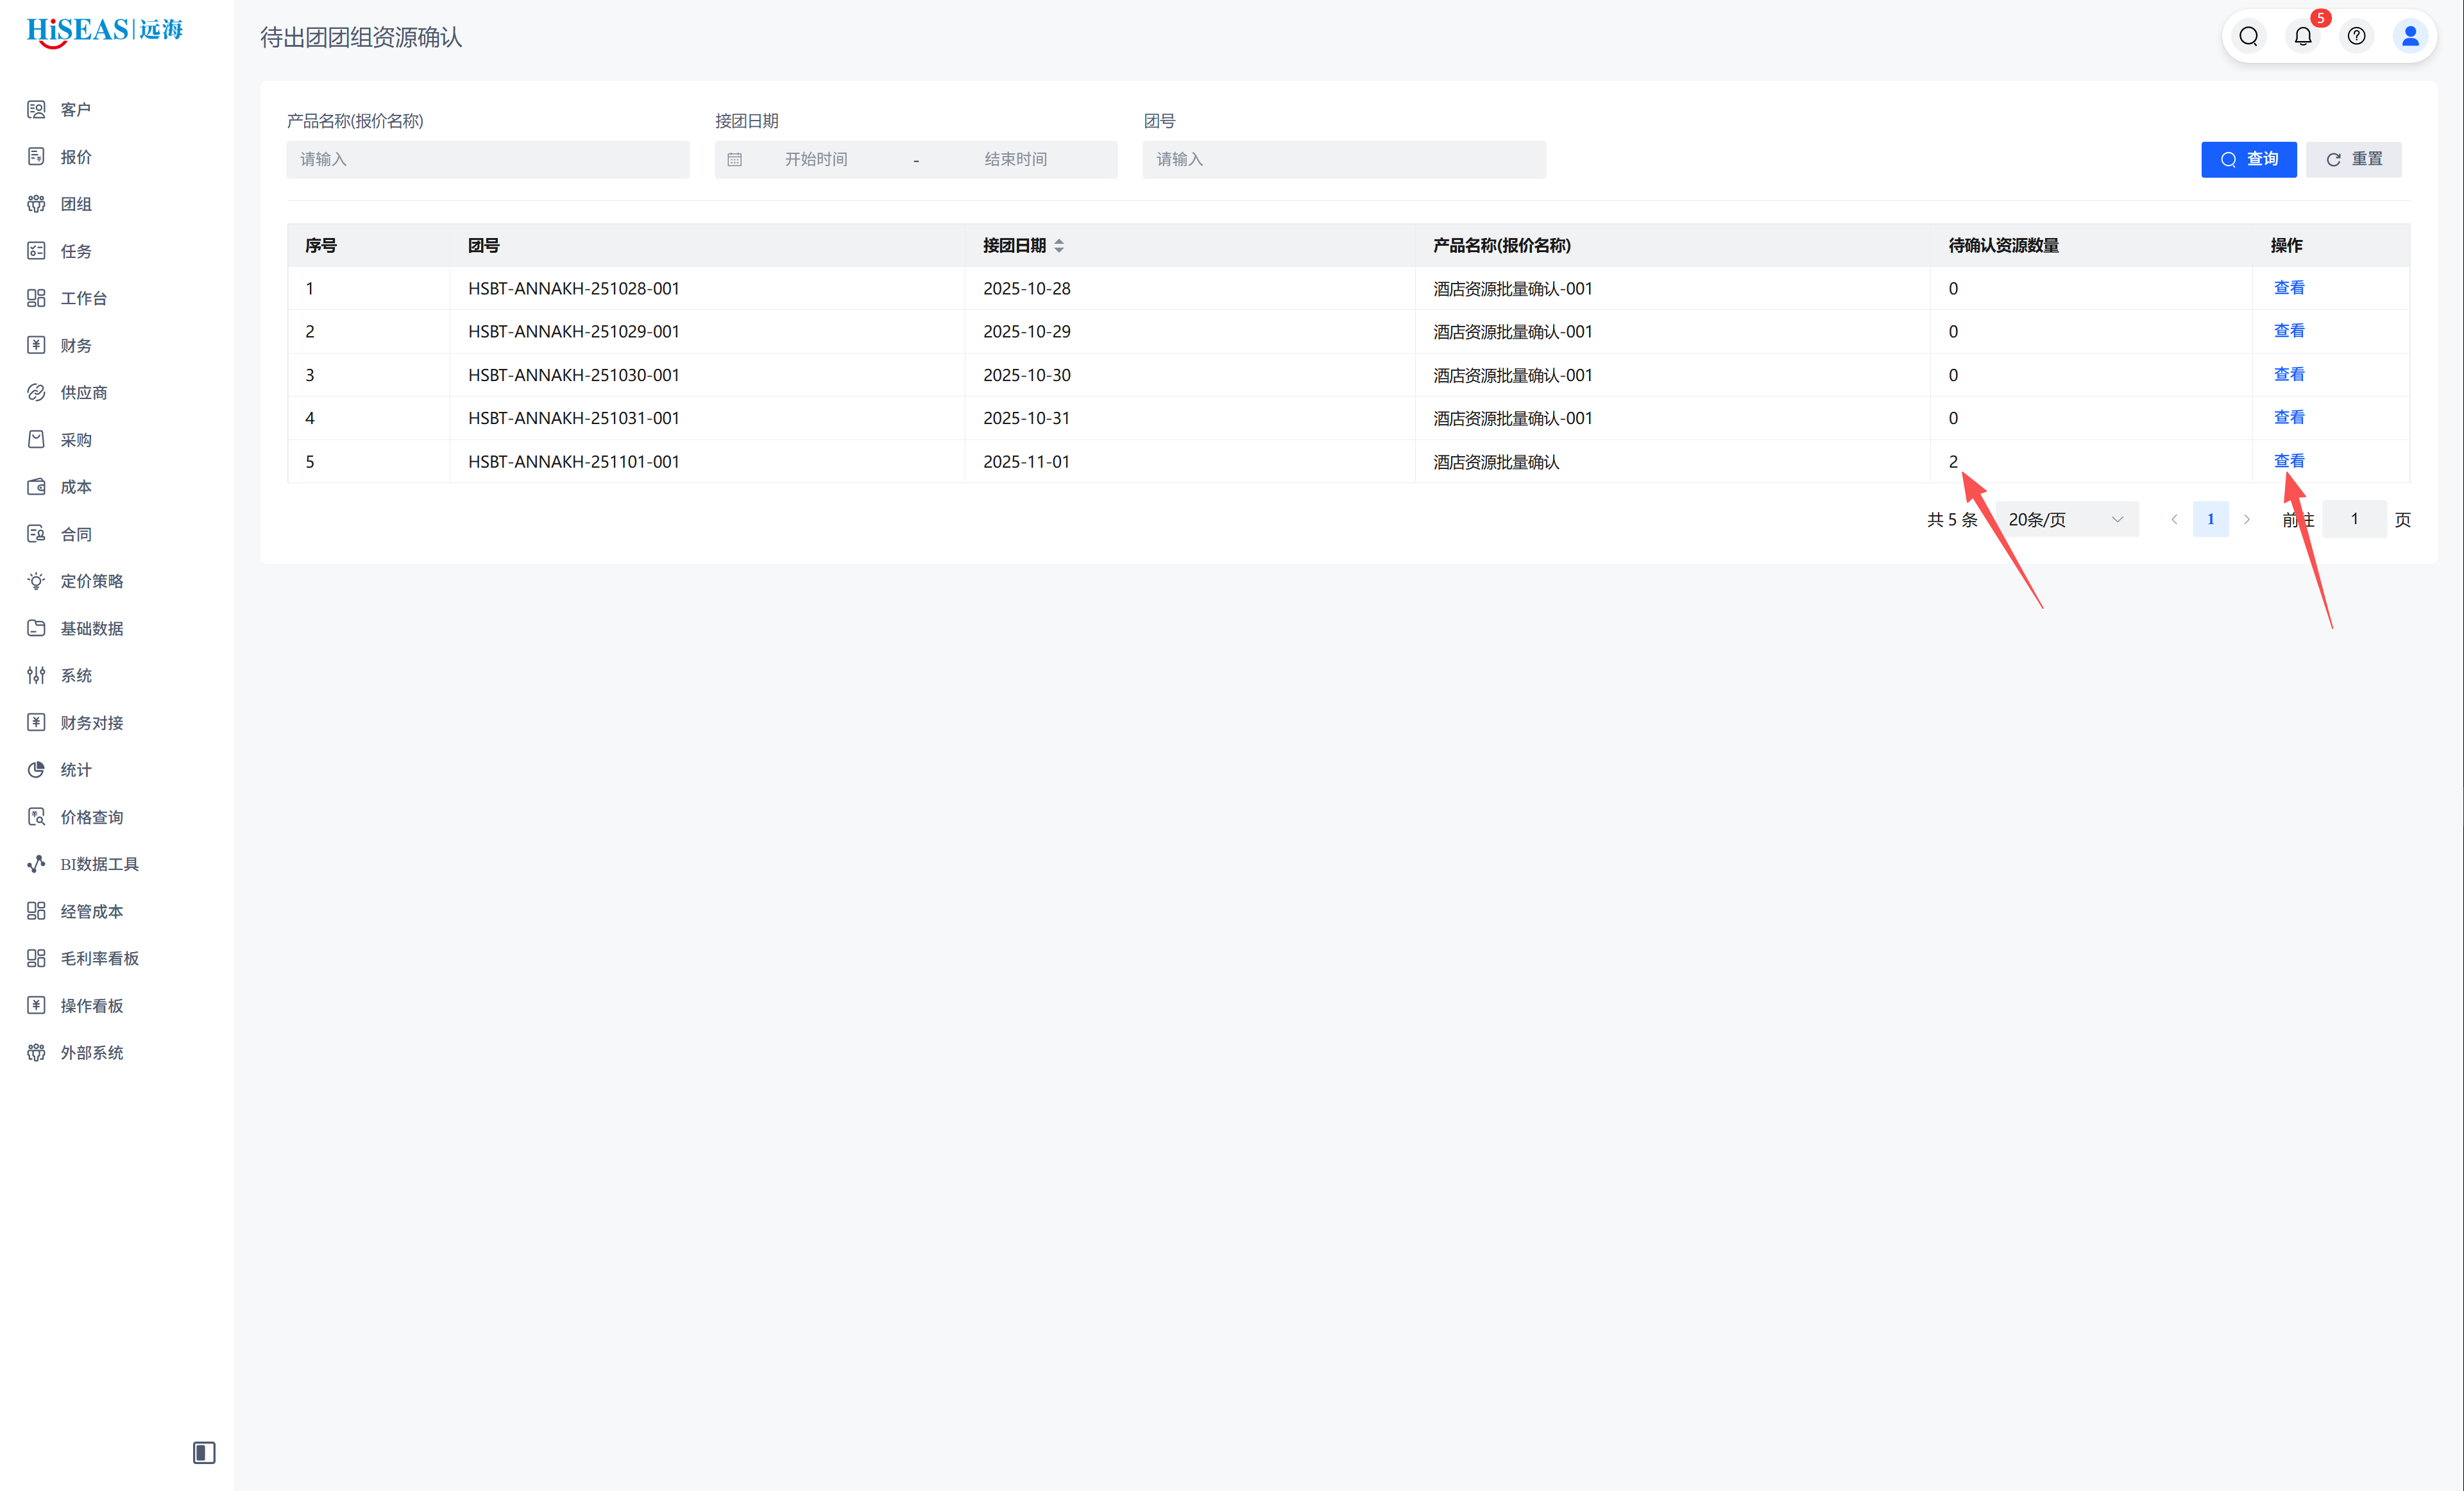Go to next page arrow
Viewport: 2464px width, 1491px height.
point(2247,519)
